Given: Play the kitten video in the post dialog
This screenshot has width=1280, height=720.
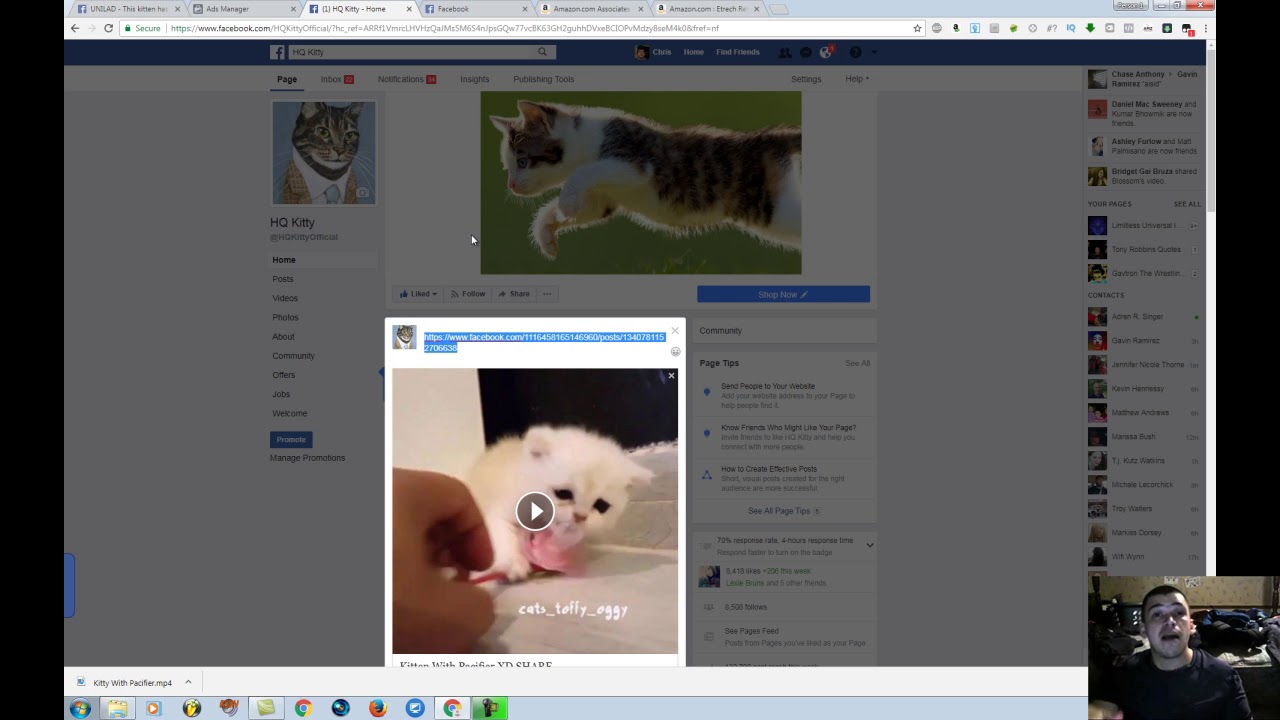Looking at the screenshot, I should point(535,511).
